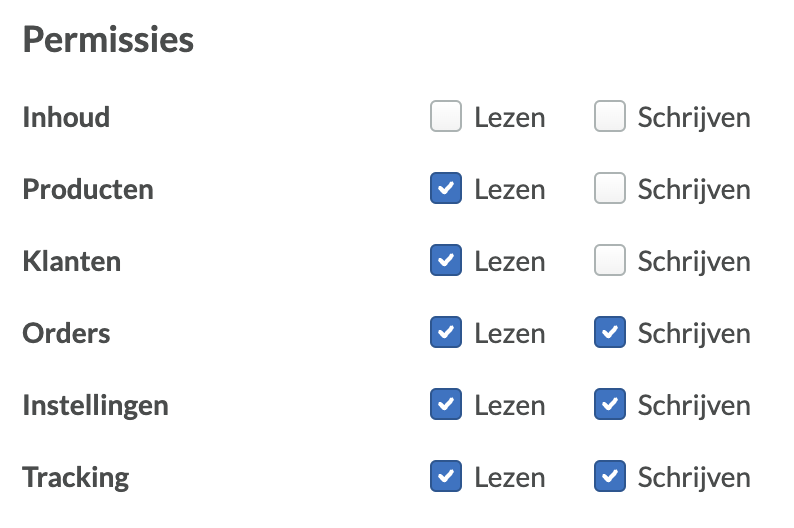
Task: Click the Inhoud row label
Action: point(66,118)
